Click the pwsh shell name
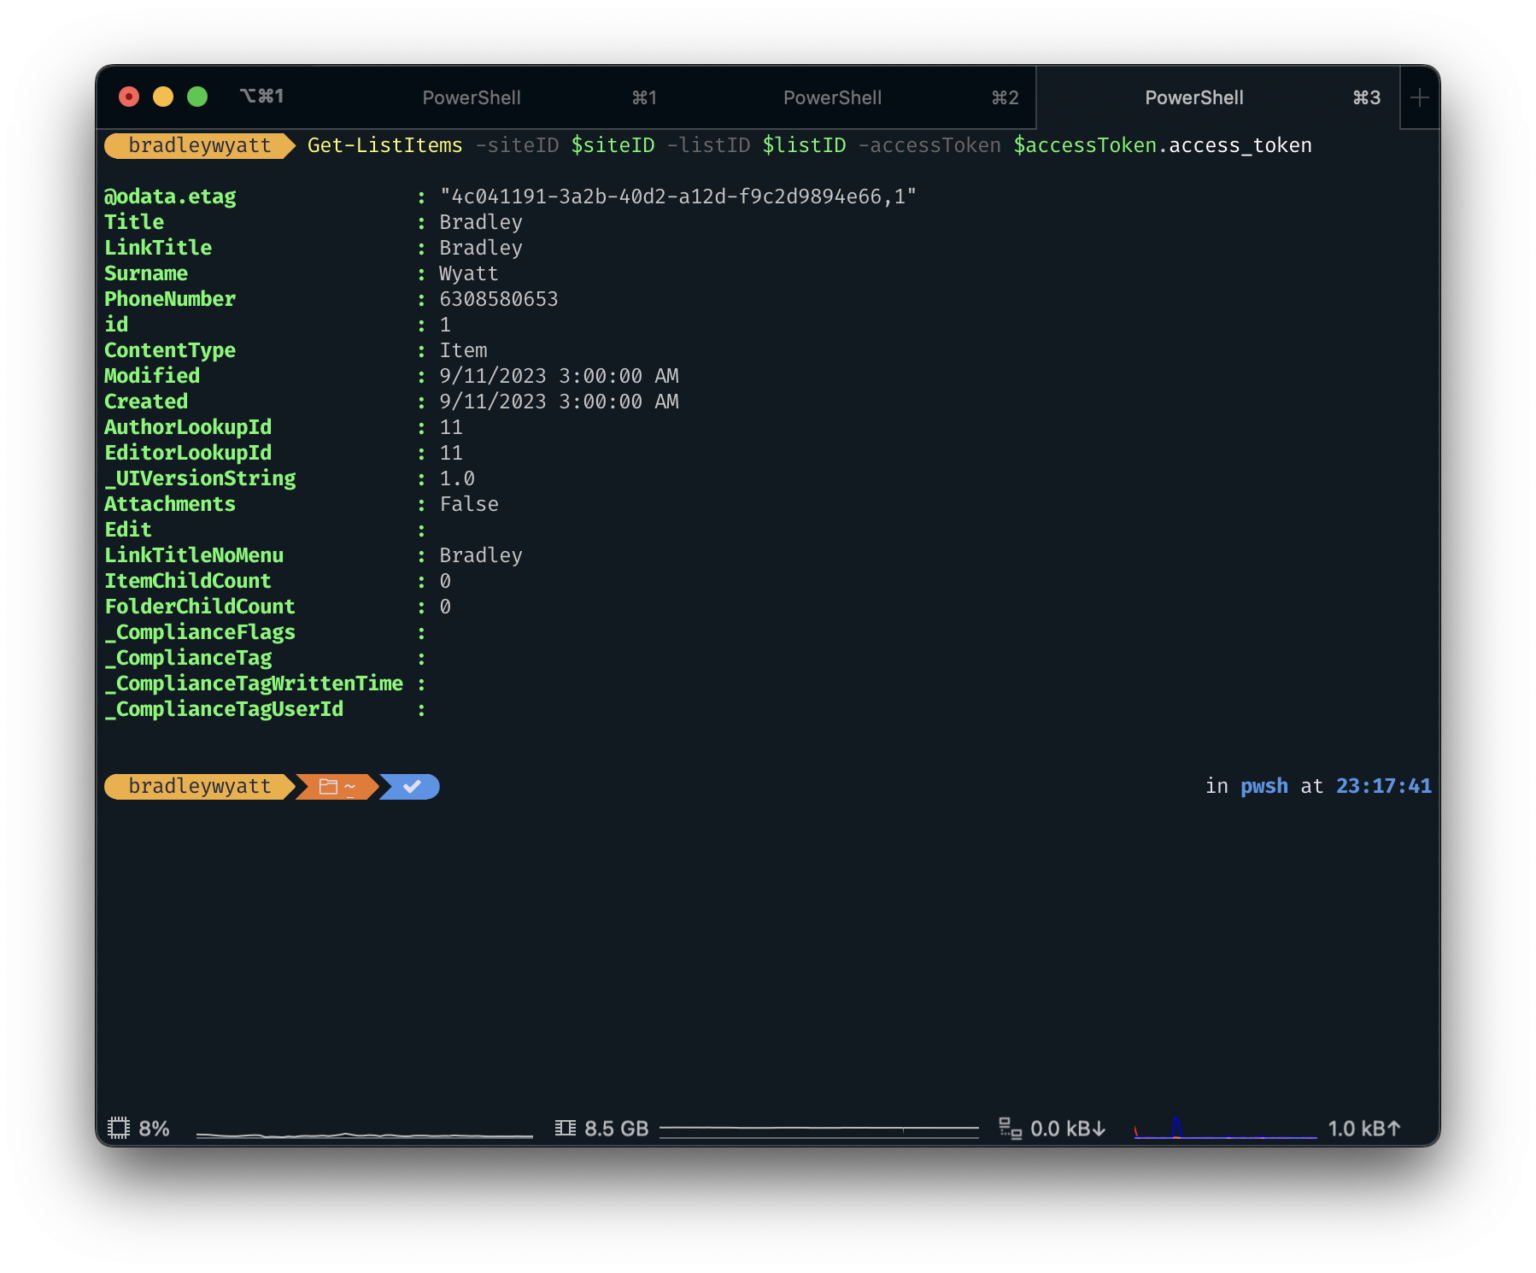Viewport: 1536px width, 1273px height. tap(1264, 787)
